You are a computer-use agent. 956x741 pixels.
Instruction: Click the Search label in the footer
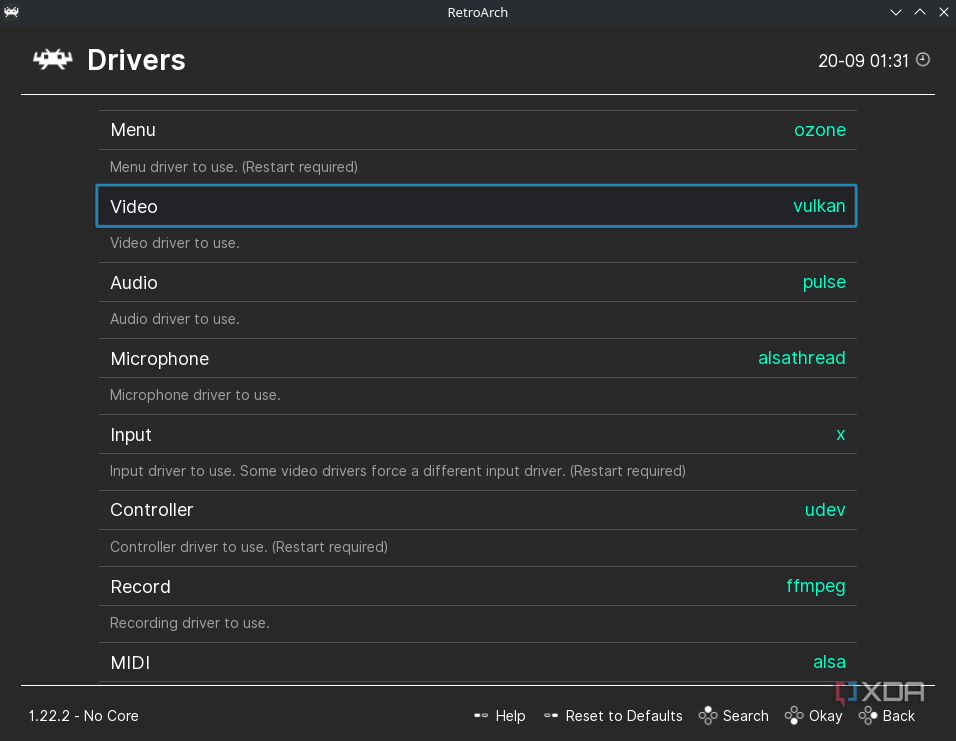click(745, 715)
